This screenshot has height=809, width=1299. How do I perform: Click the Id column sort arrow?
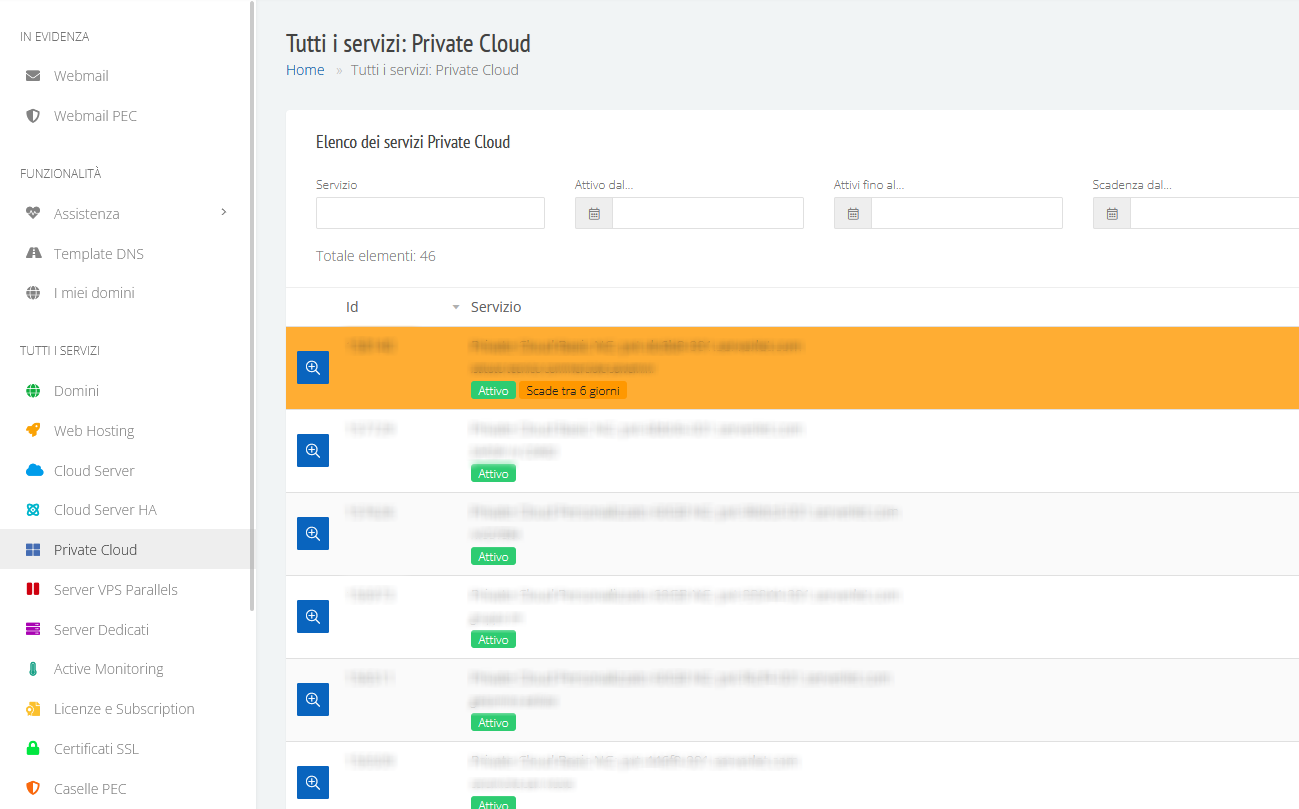[456, 308]
